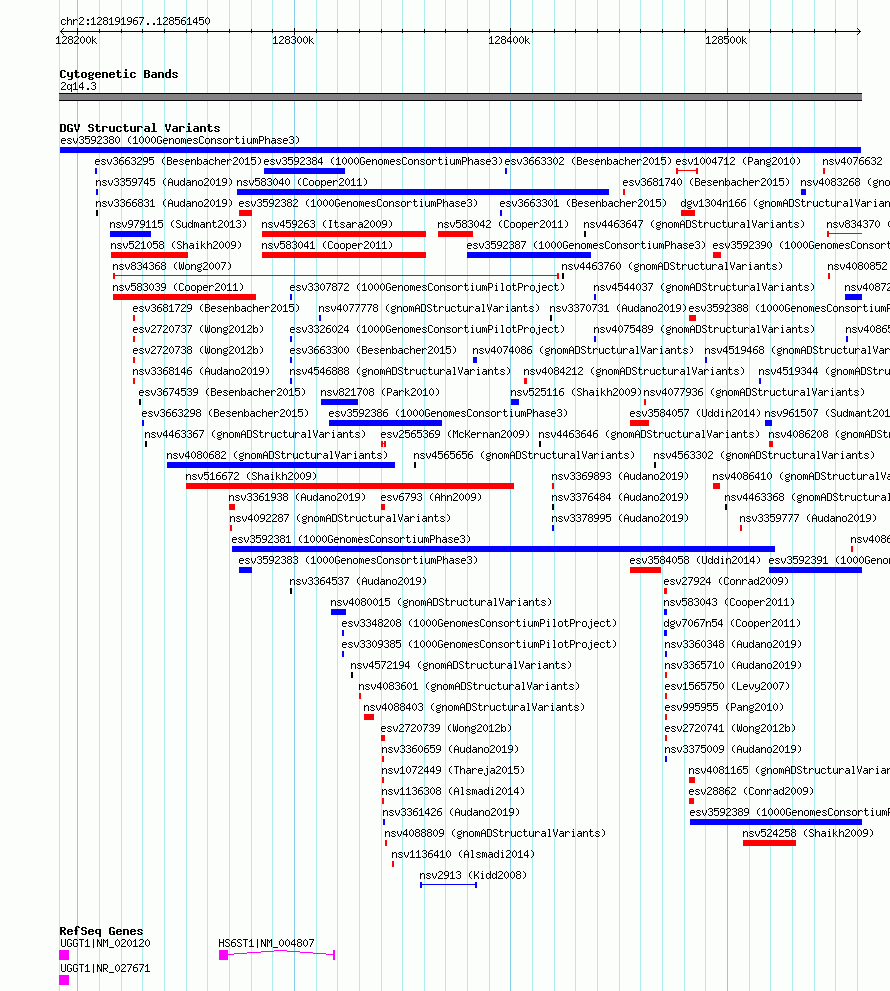Click the red nsv516672 variant bar

350,486
